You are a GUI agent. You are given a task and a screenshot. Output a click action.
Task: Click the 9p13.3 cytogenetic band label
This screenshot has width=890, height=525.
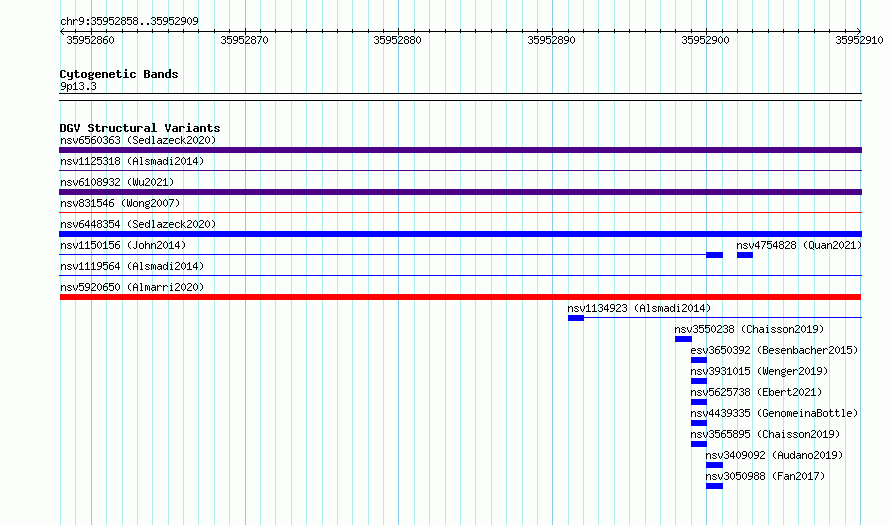point(78,86)
